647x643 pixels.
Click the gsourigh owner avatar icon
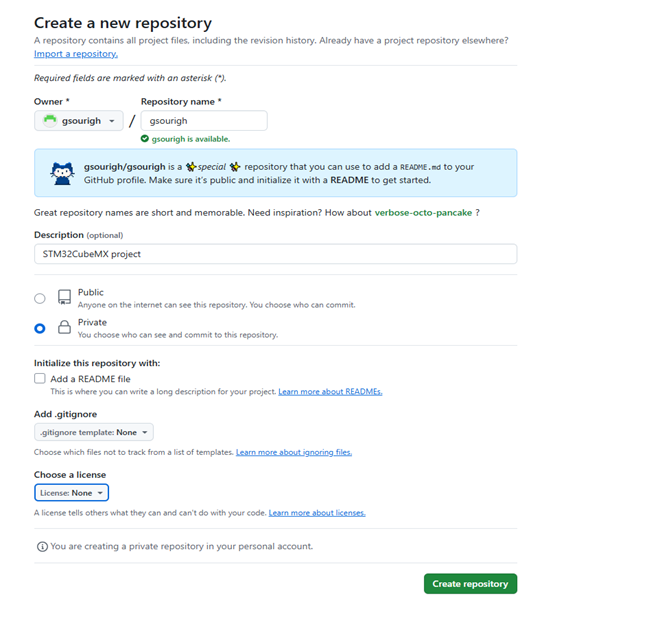pos(50,121)
